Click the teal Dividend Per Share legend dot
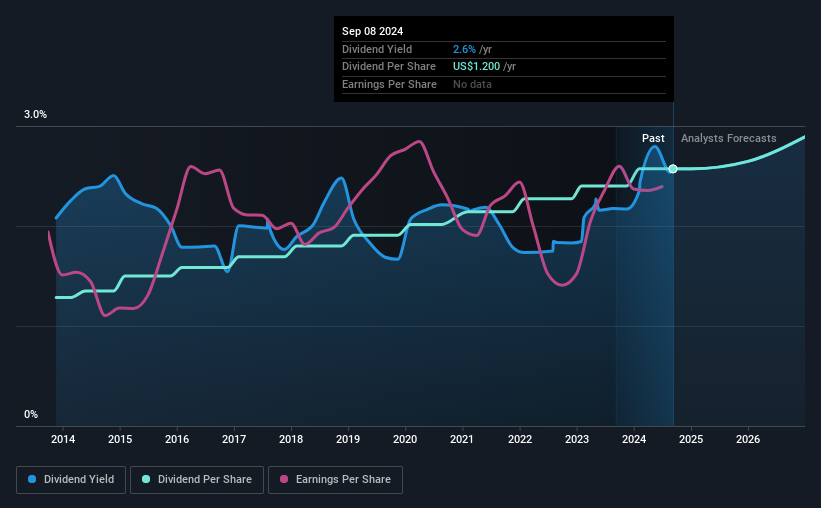Image resolution: width=821 pixels, height=508 pixels. pyautogui.click(x=146, y=479)
